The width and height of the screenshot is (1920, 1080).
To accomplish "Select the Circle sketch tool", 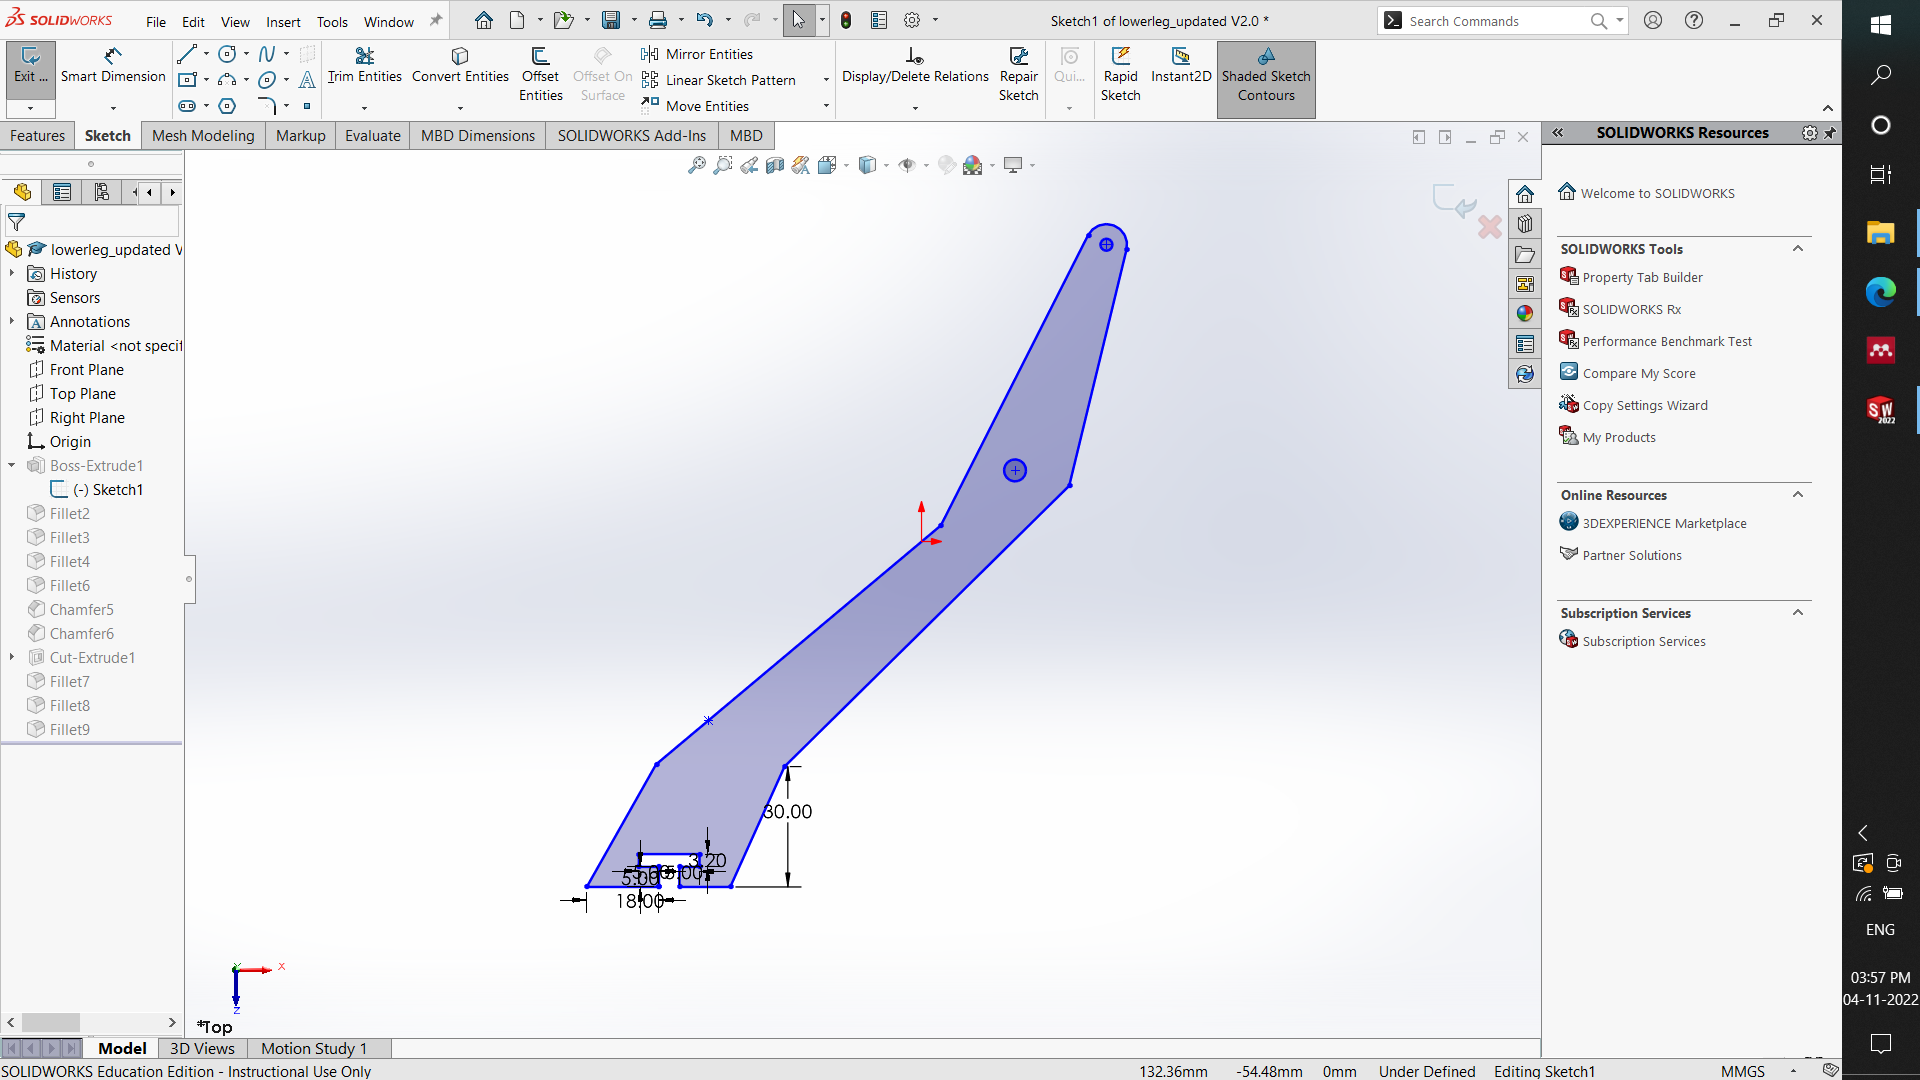I will (227, 54).
